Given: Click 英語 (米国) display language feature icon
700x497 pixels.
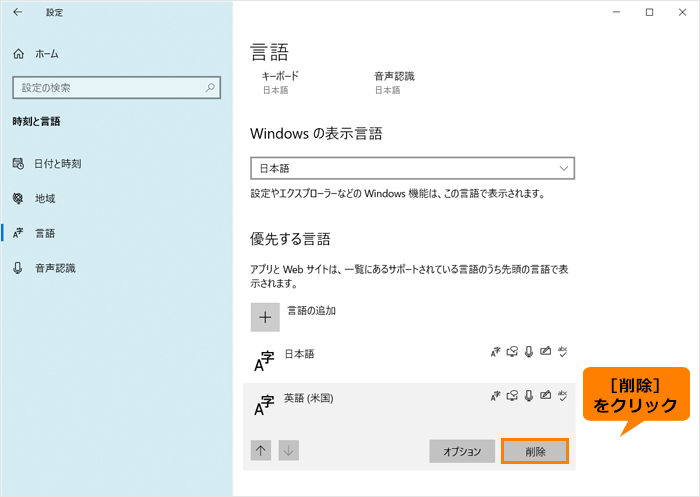Looking at the screenshot, I should [x=496, y=396].
